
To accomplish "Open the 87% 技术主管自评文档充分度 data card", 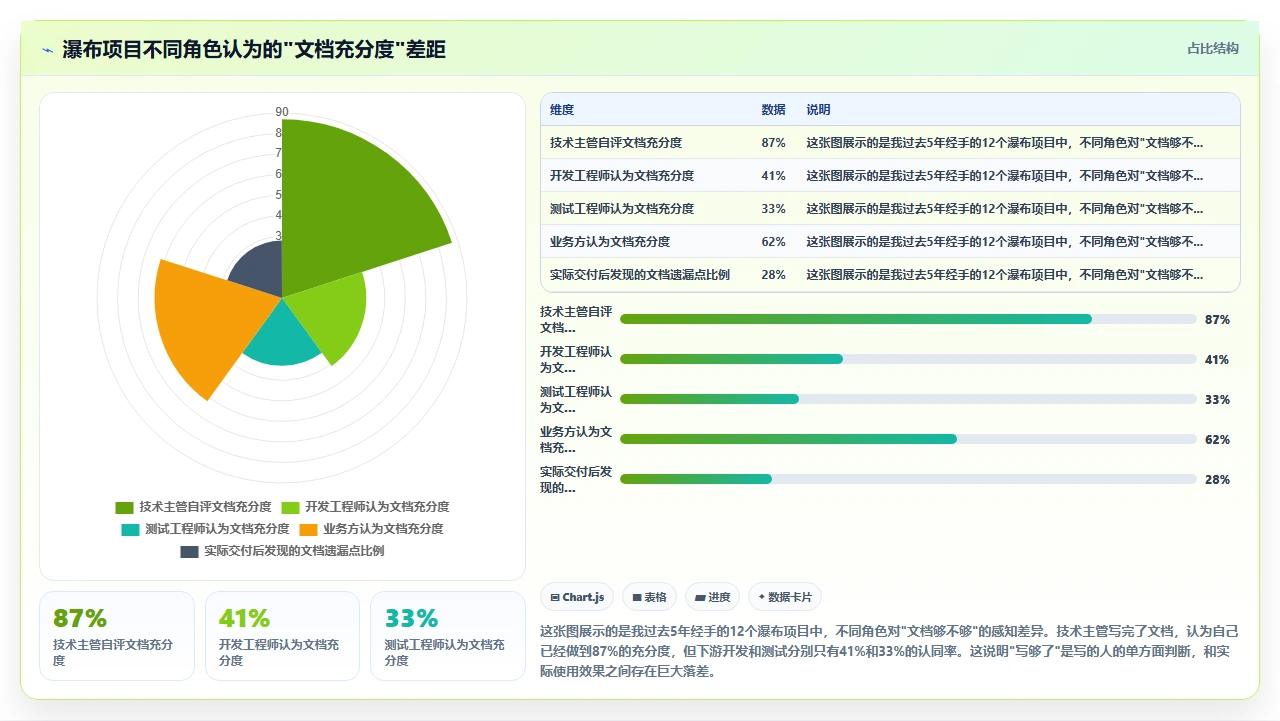I will pos(117,636).
